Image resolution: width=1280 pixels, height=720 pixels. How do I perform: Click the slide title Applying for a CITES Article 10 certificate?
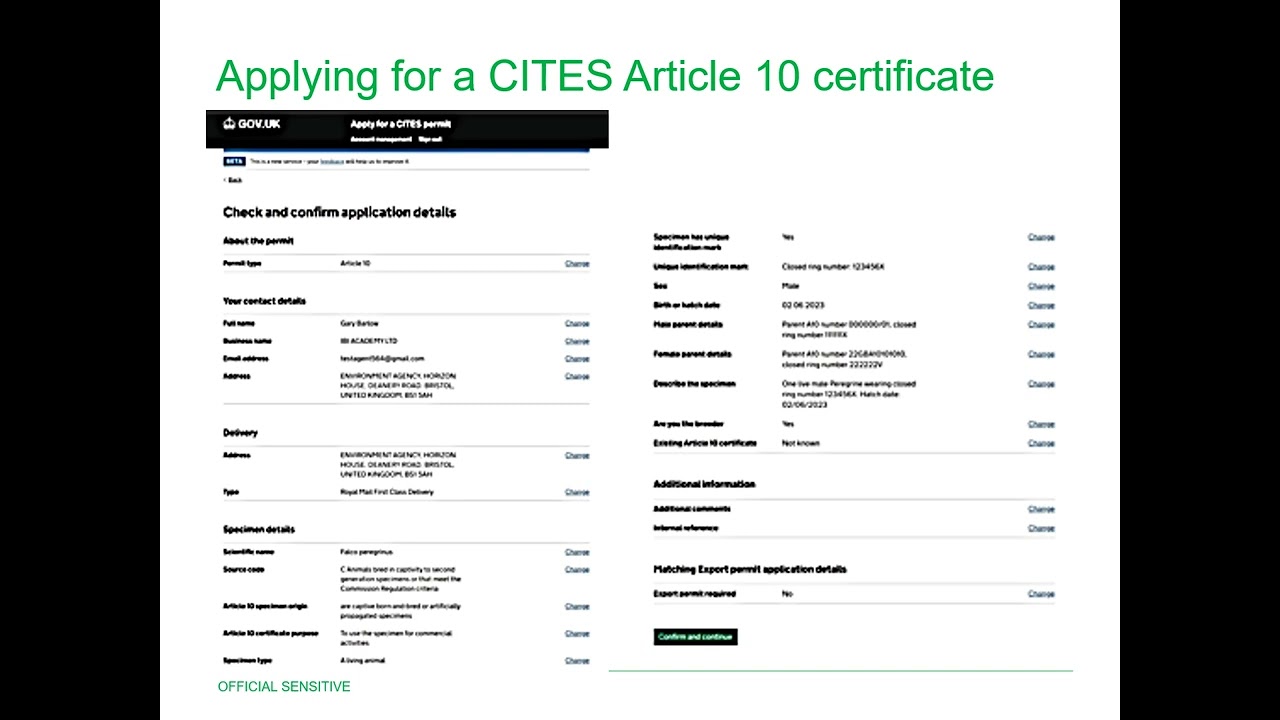coord(605,76)
